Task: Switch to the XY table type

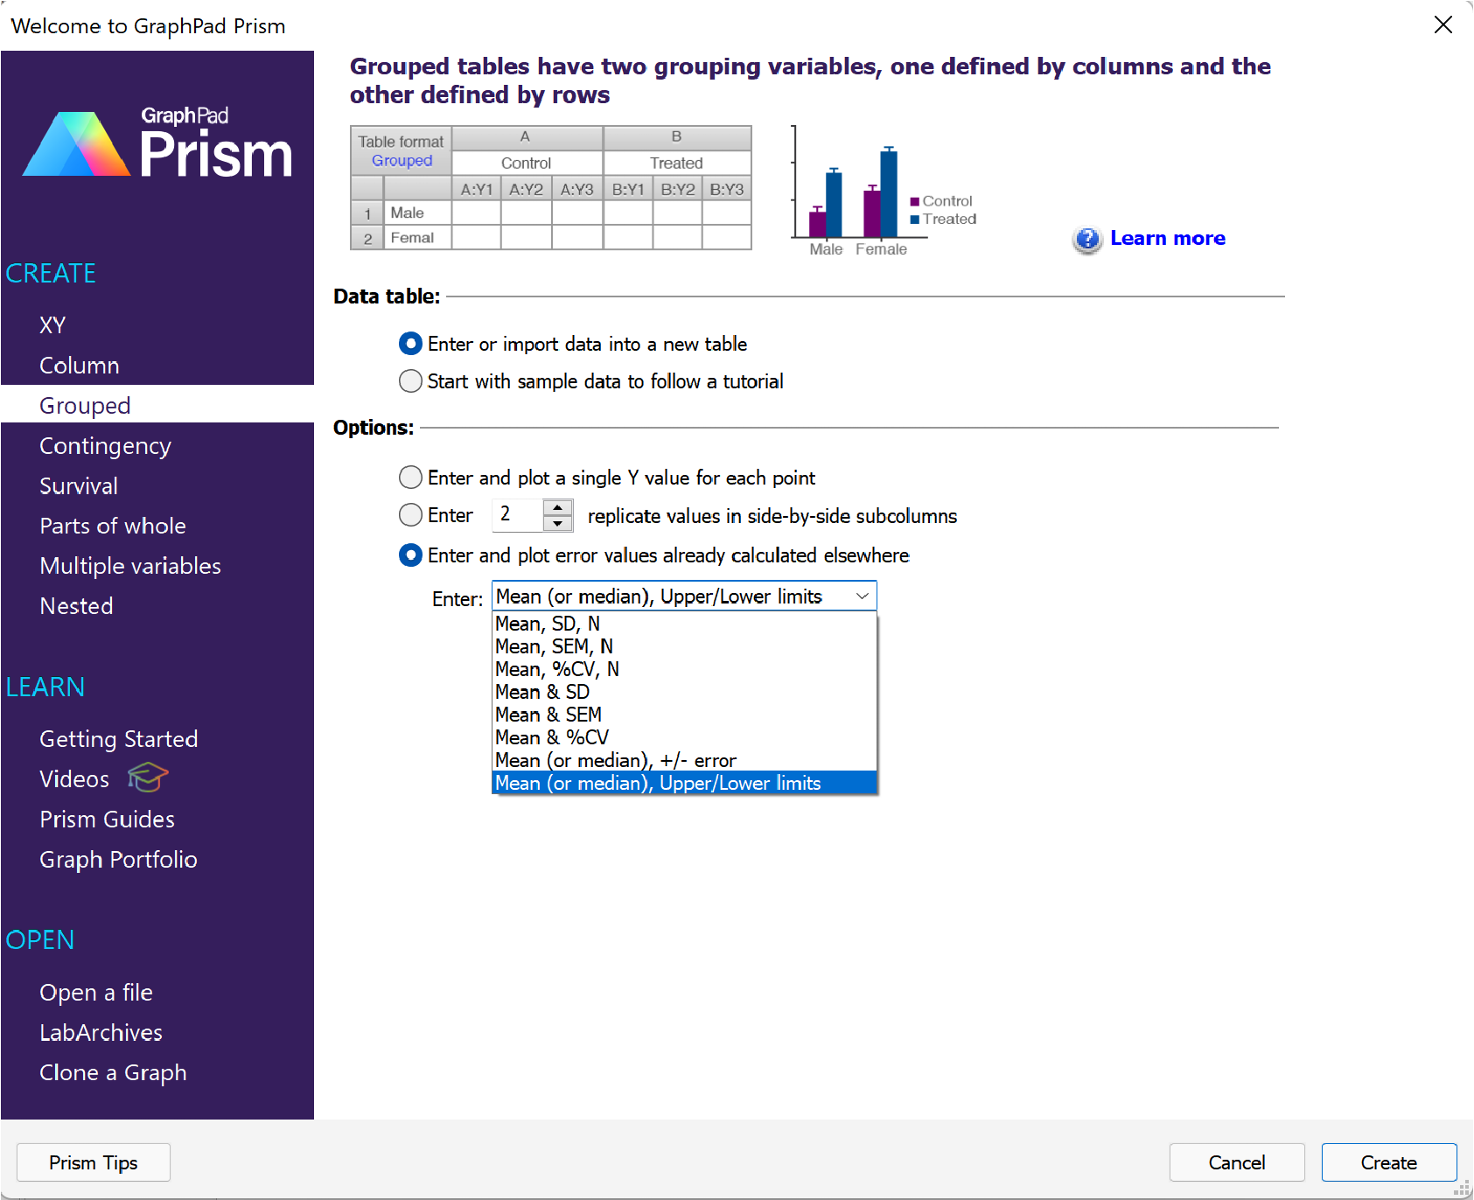Action: point(53,325)
